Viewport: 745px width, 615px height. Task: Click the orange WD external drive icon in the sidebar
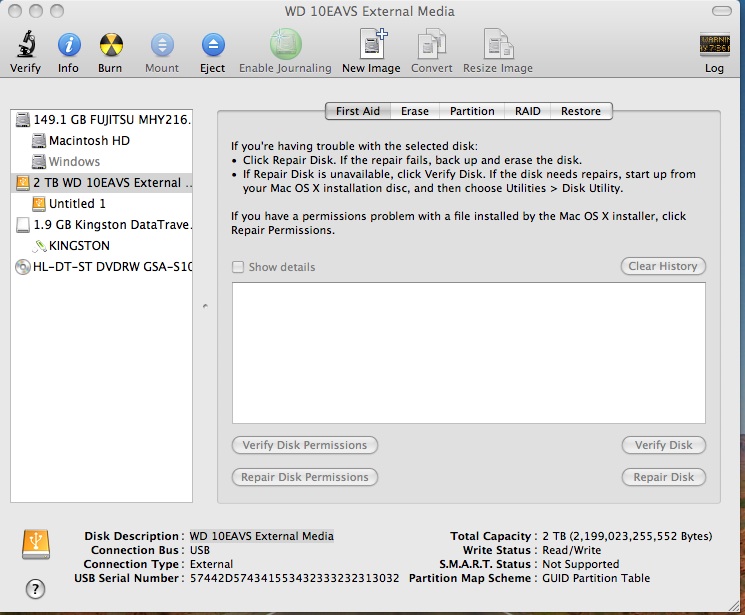click(22, 183)
